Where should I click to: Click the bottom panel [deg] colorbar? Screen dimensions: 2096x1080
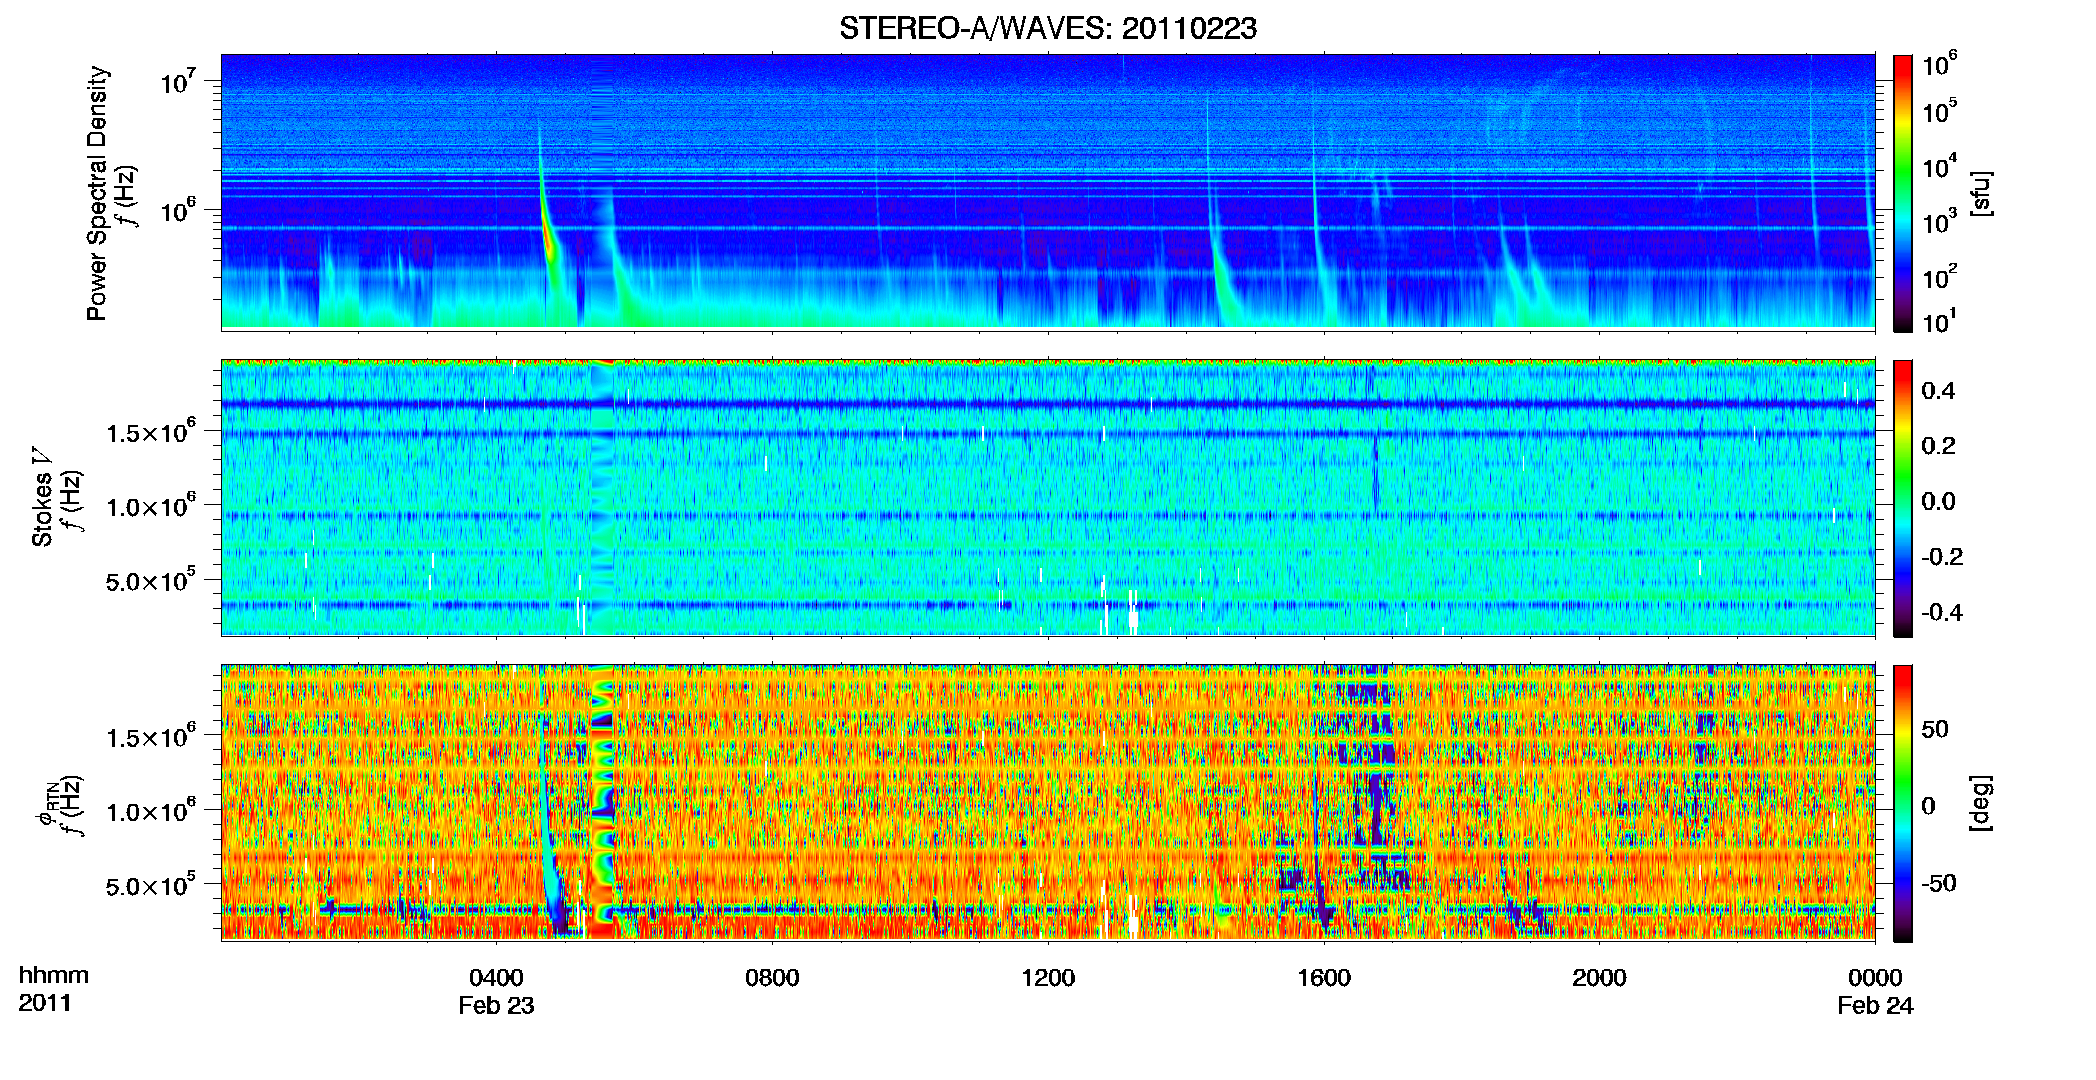tap(1903, 803)
